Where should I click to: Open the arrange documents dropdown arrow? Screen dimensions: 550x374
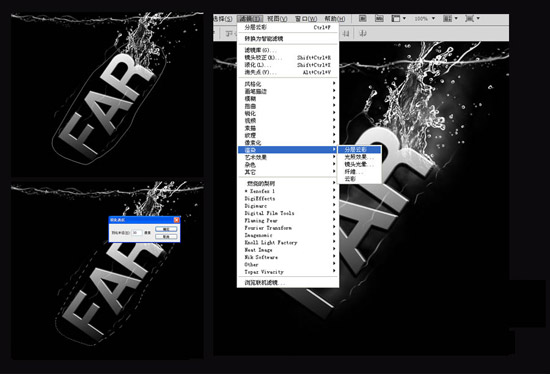pos(456,19)
